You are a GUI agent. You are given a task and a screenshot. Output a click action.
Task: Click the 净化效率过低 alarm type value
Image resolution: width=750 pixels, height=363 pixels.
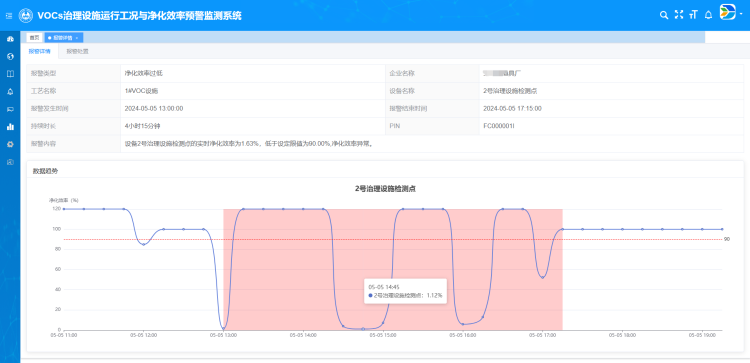point(144,74)
